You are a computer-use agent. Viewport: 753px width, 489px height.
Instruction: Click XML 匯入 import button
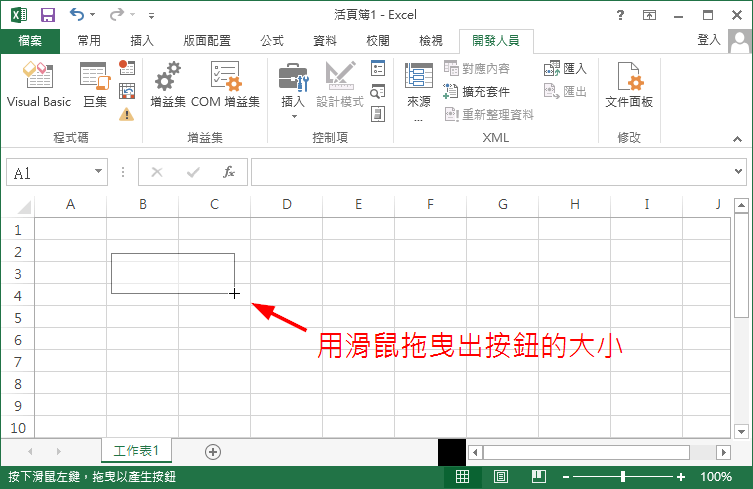click(565, 68)
